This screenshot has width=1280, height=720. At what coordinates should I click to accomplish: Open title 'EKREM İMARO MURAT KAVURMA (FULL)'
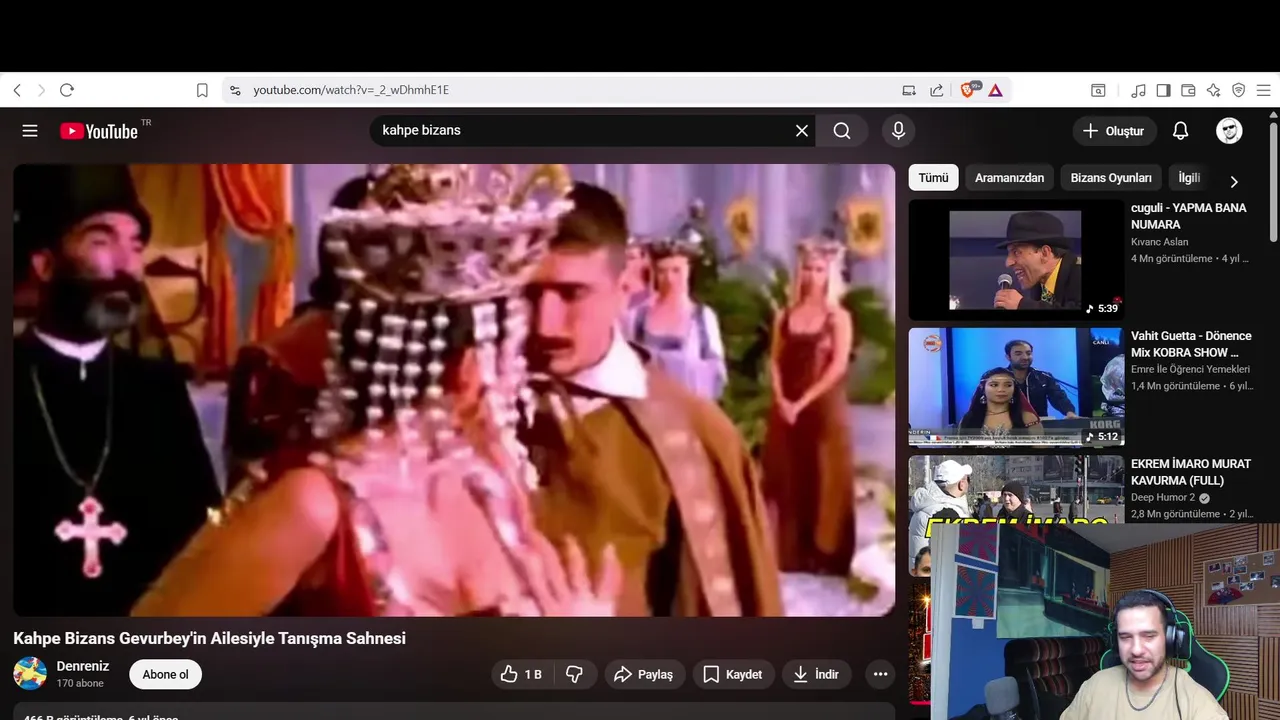(1191, 472)
